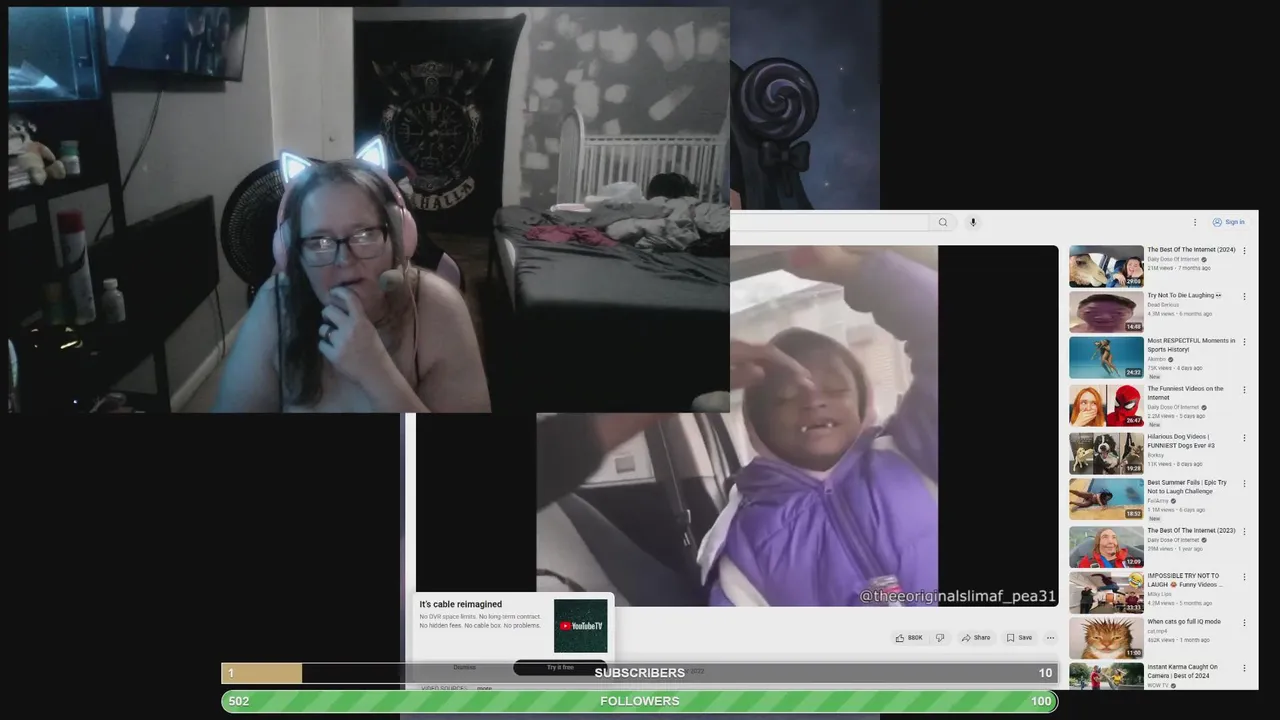This screenshot has height=720, width=1280.
Task: Click the Sign in button
Action: (1229, 222)
